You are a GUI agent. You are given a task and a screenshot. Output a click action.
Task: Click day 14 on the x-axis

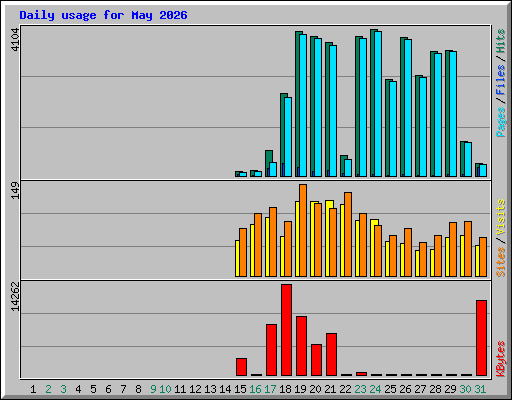tap(225, 389)
